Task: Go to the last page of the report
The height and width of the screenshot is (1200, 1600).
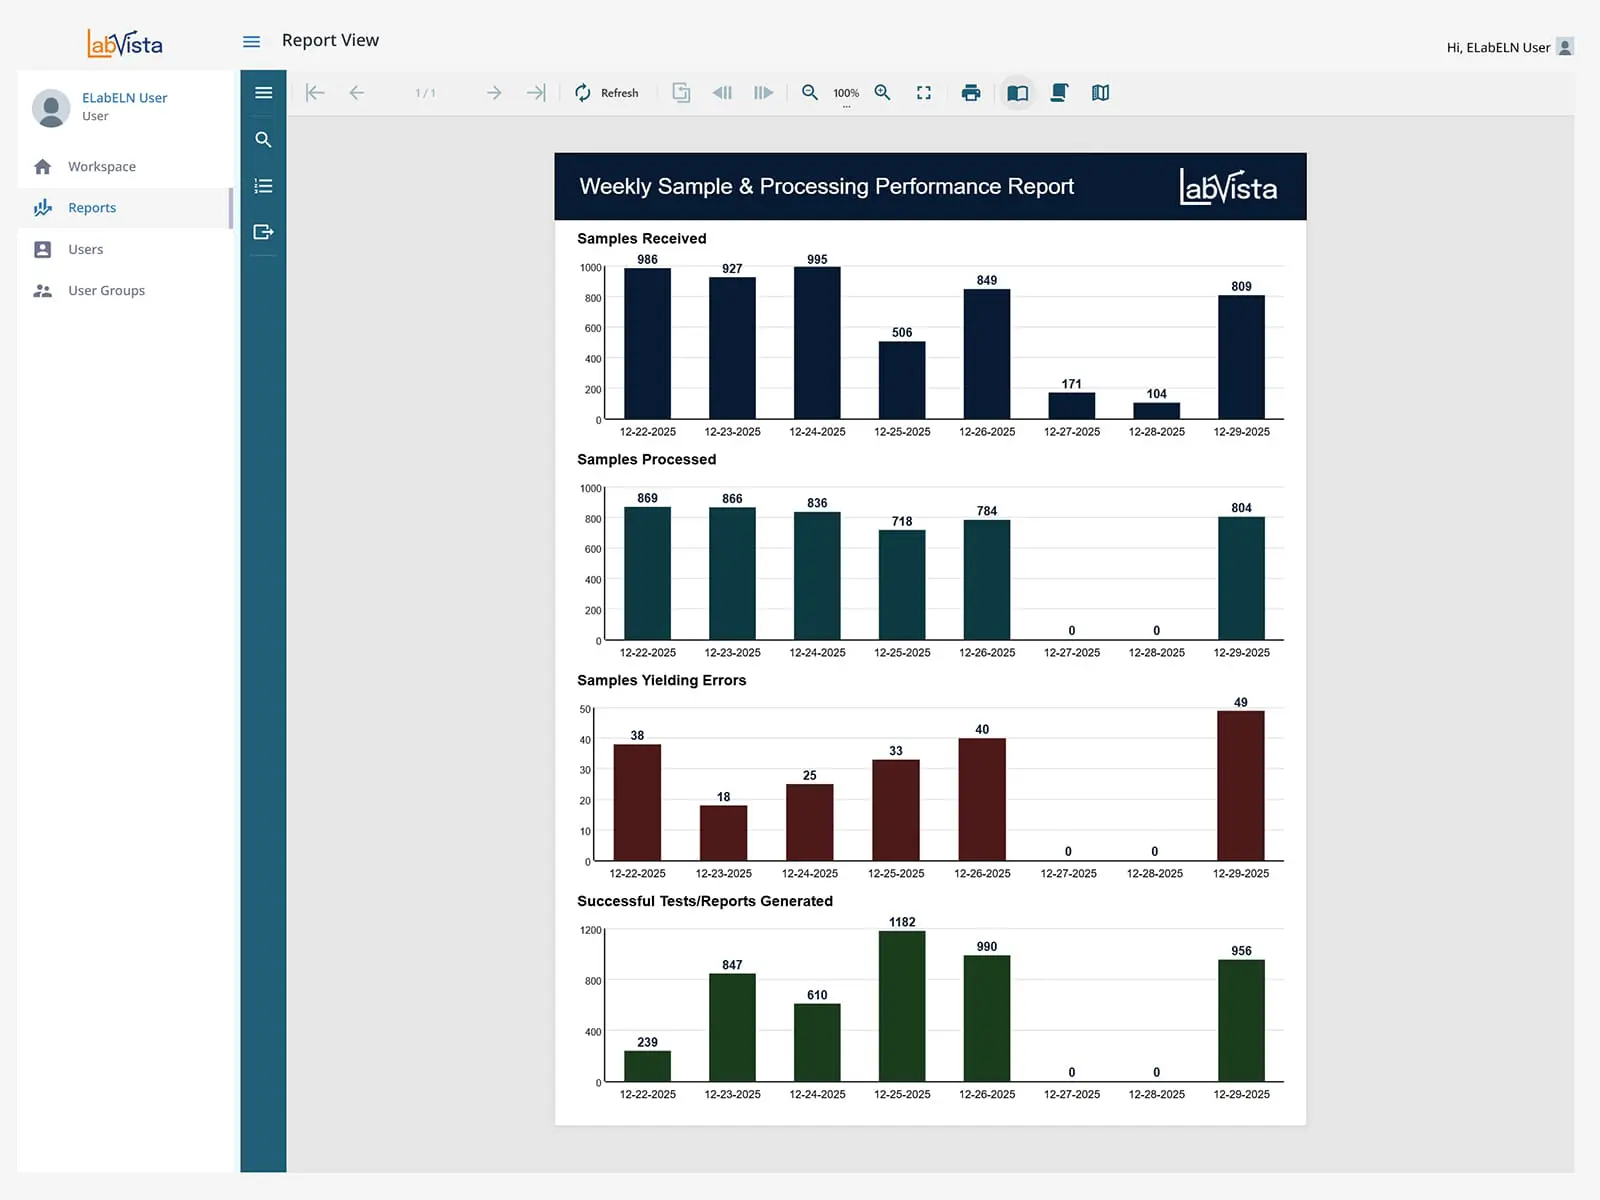Action: coord(536,92)
